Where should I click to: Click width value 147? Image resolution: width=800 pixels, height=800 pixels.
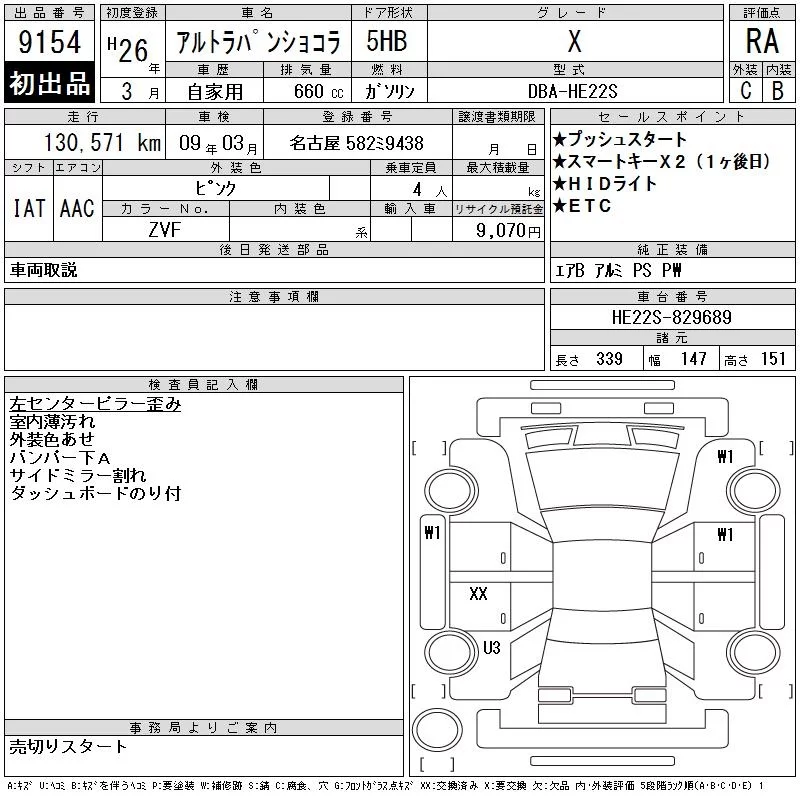(x=693, y=359)
